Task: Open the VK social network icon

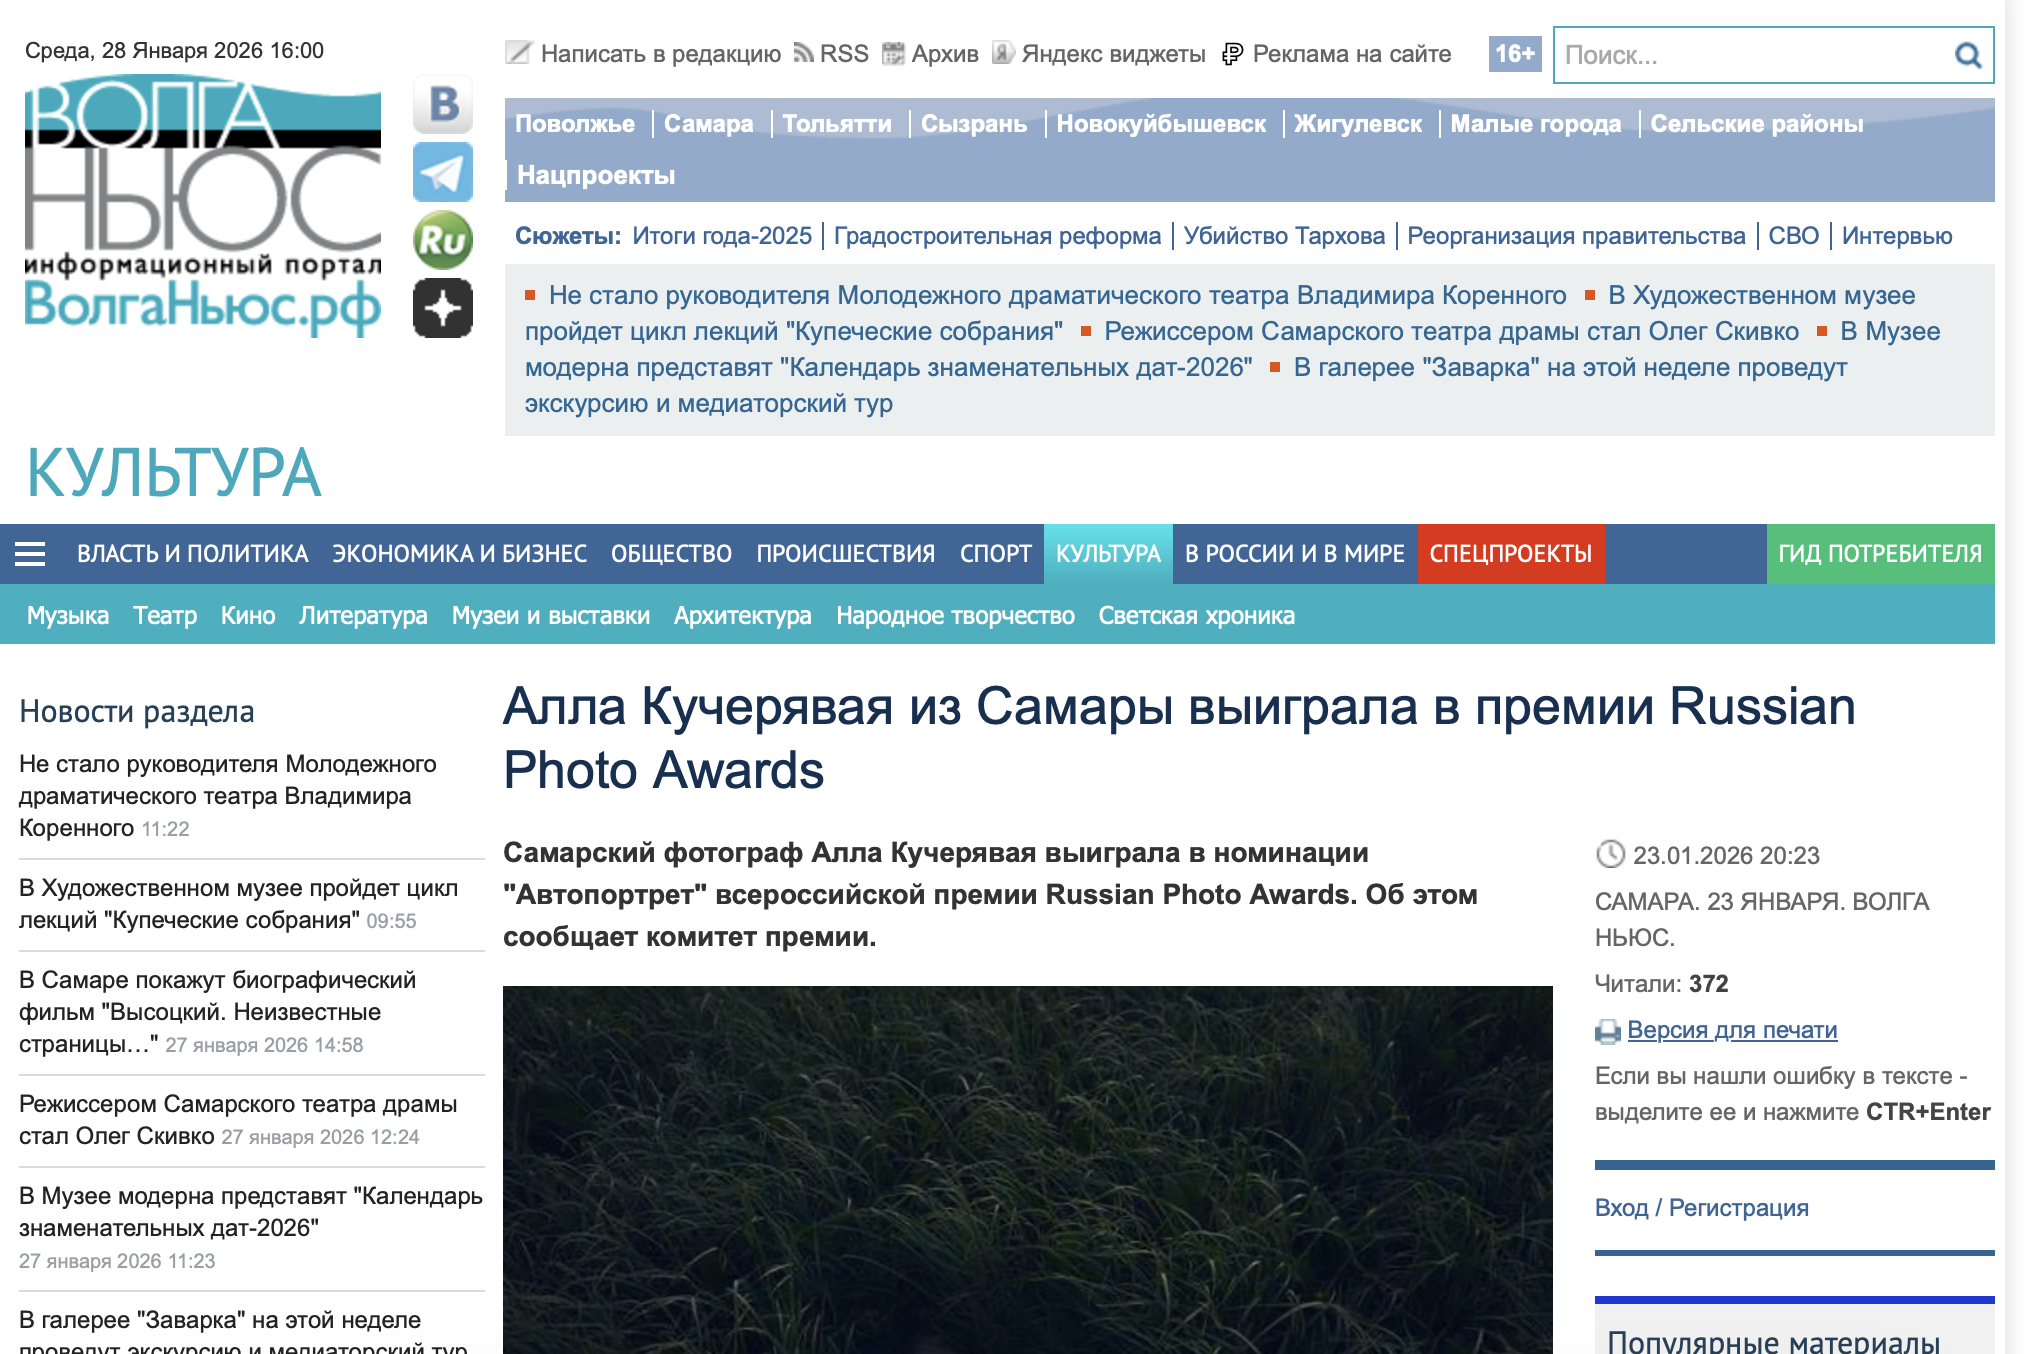Action: tap(443, 104)
